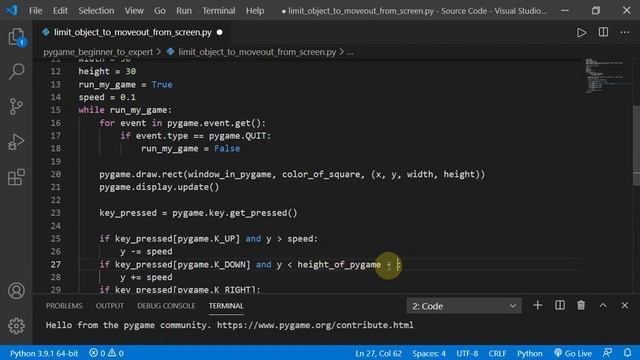
Task: Split the editor to the right
Action: click(x=603, y=32)
